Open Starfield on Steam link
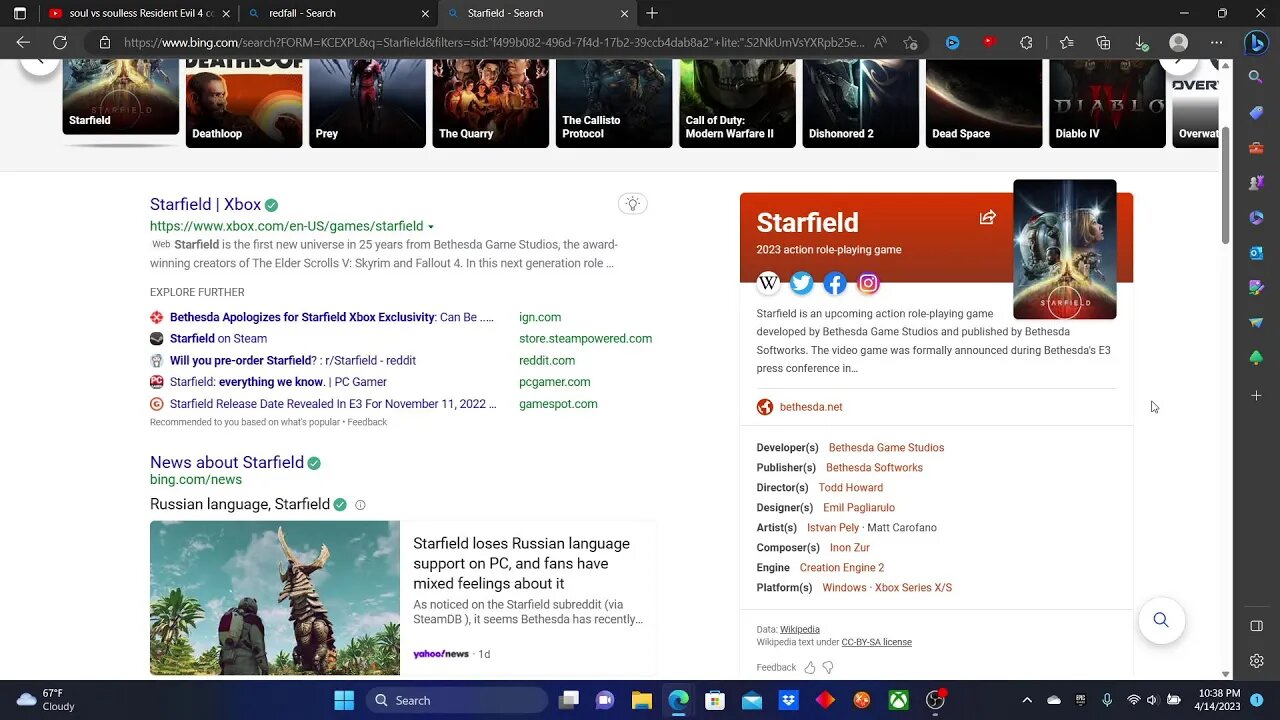Image resolution: width=1280 pixels, height=720 pixels. click(218, 338)
